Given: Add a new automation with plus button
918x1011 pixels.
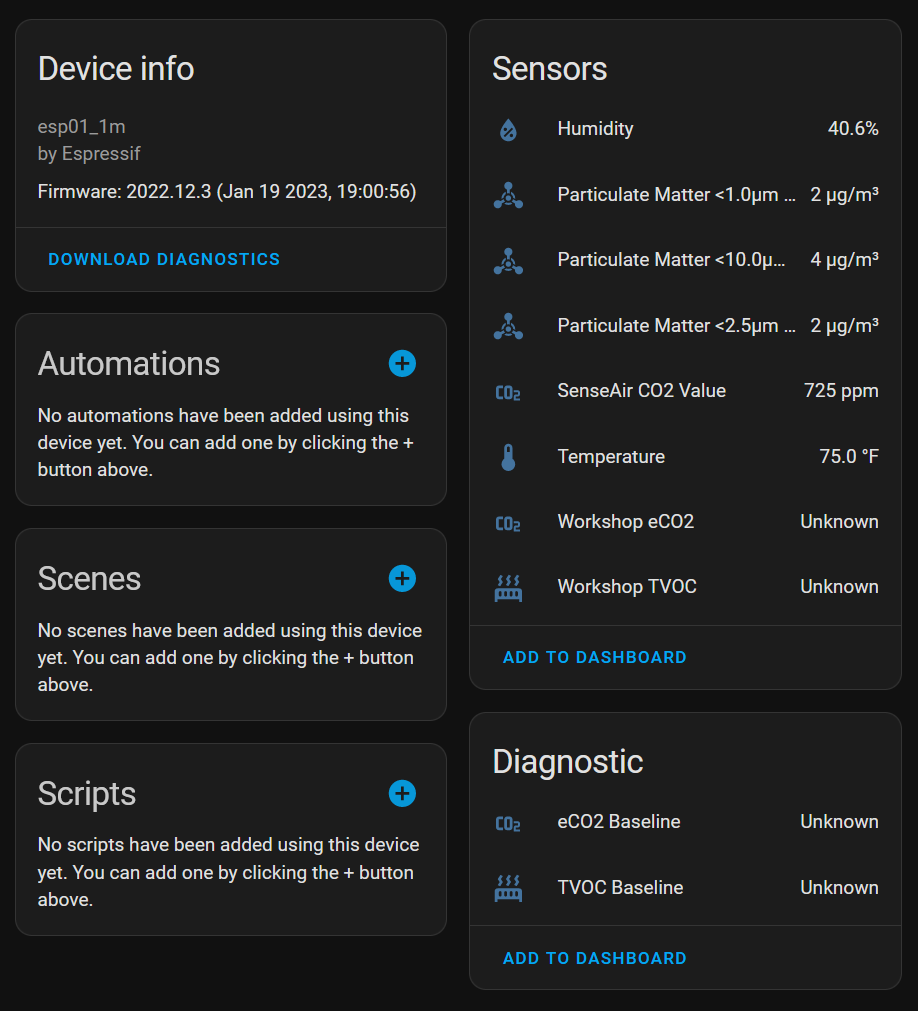Looking at the screenshot, I should point(402,364).
